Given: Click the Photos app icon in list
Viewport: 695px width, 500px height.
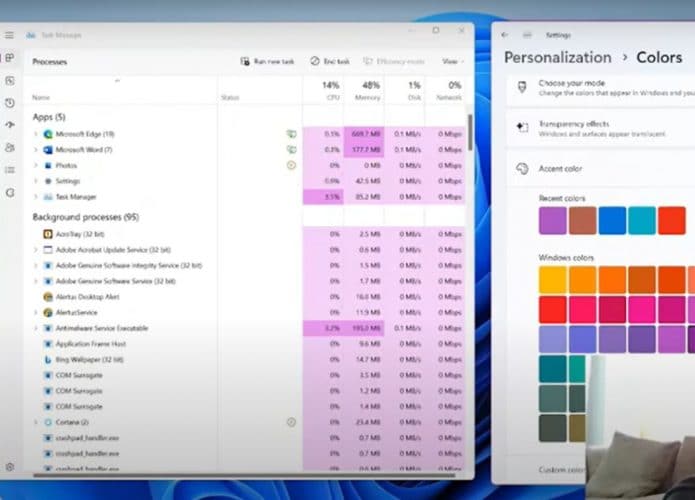Looking at the screenshot, I should [48, 165].
